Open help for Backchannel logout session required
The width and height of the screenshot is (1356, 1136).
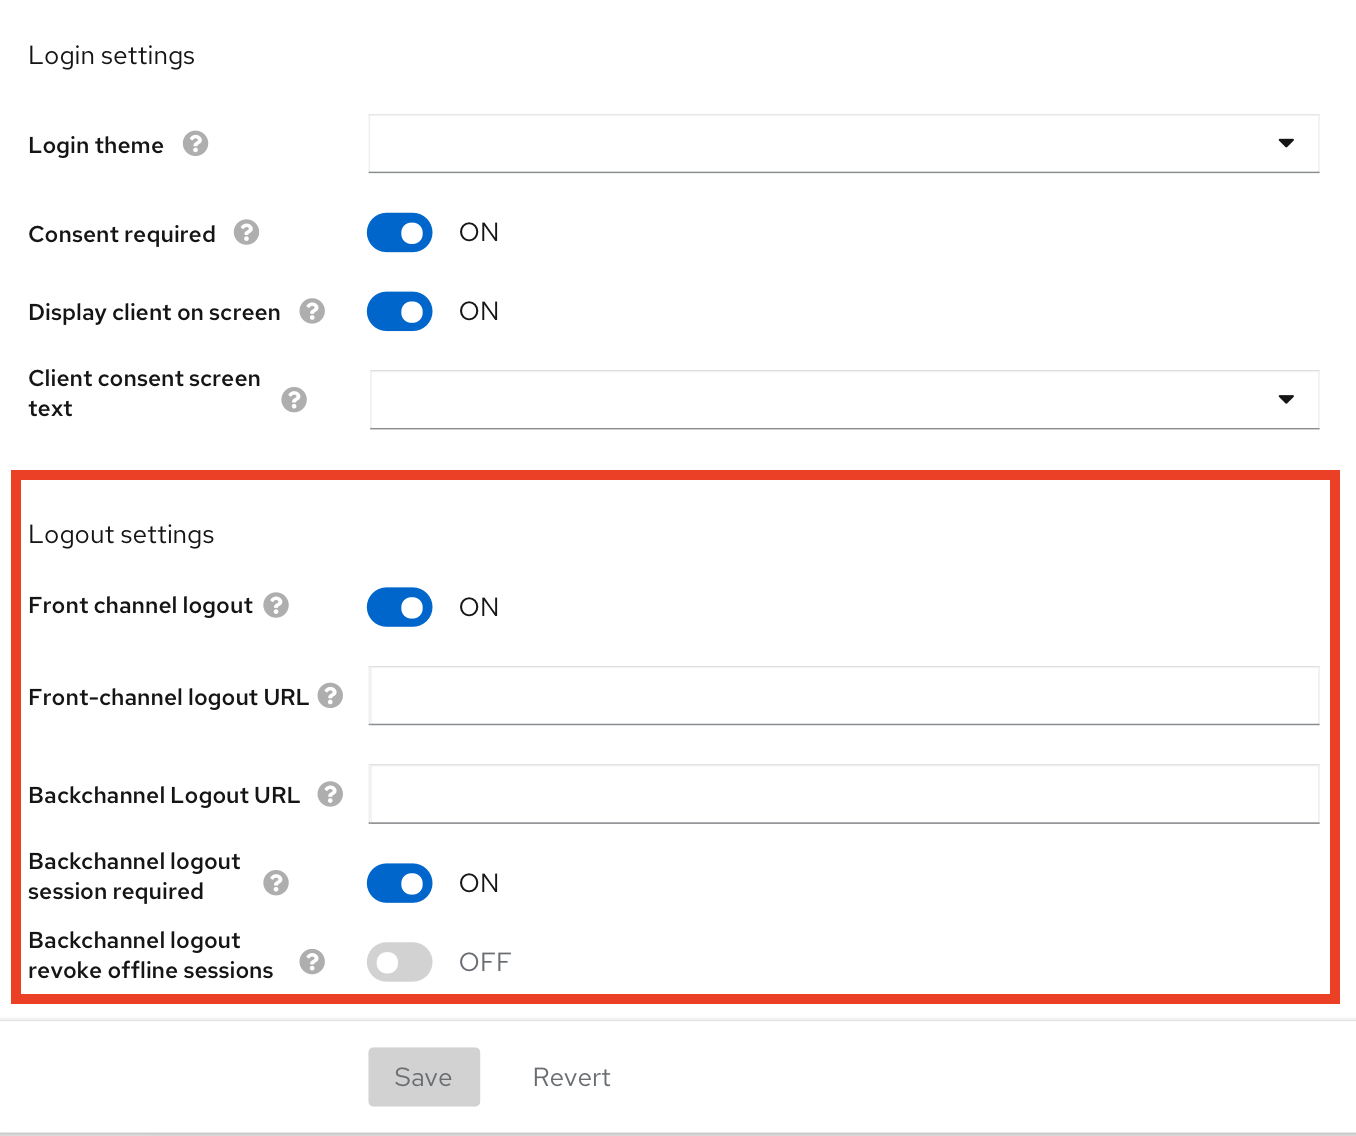pyautogui.click(x=276, y=883)
